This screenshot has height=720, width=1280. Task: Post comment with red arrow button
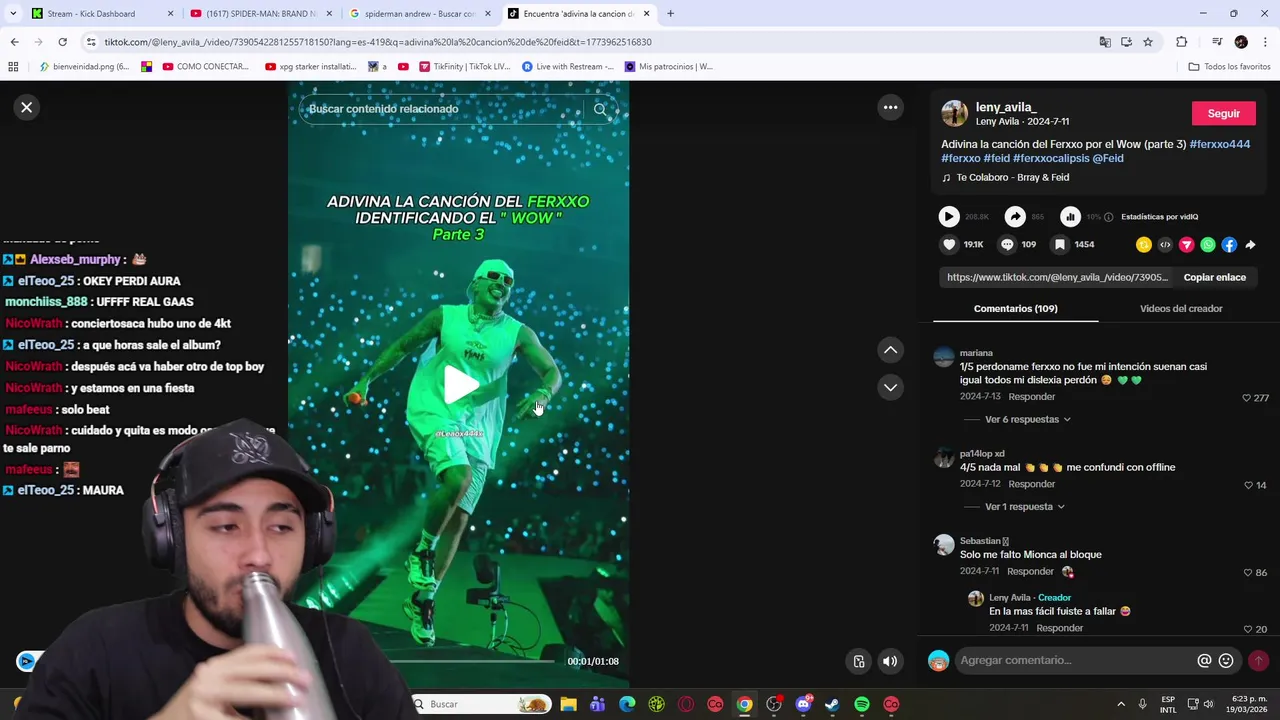click(x=1258, y=660)
